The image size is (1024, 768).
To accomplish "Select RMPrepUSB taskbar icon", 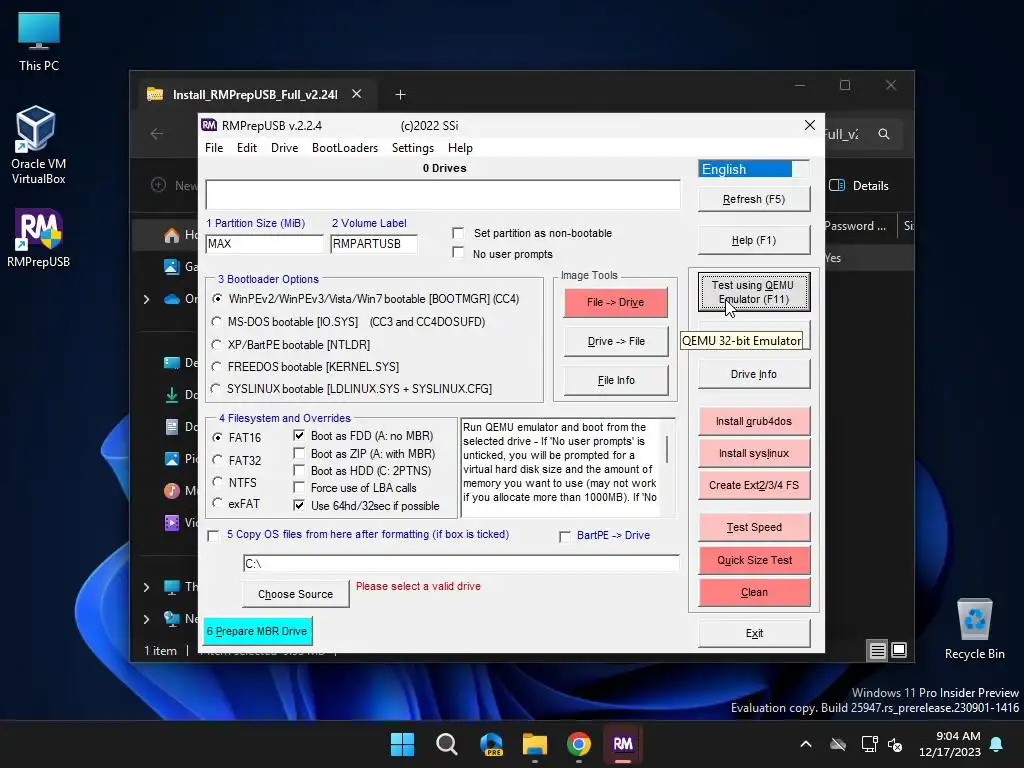I will pyautogui.click(x=622, y=744).
